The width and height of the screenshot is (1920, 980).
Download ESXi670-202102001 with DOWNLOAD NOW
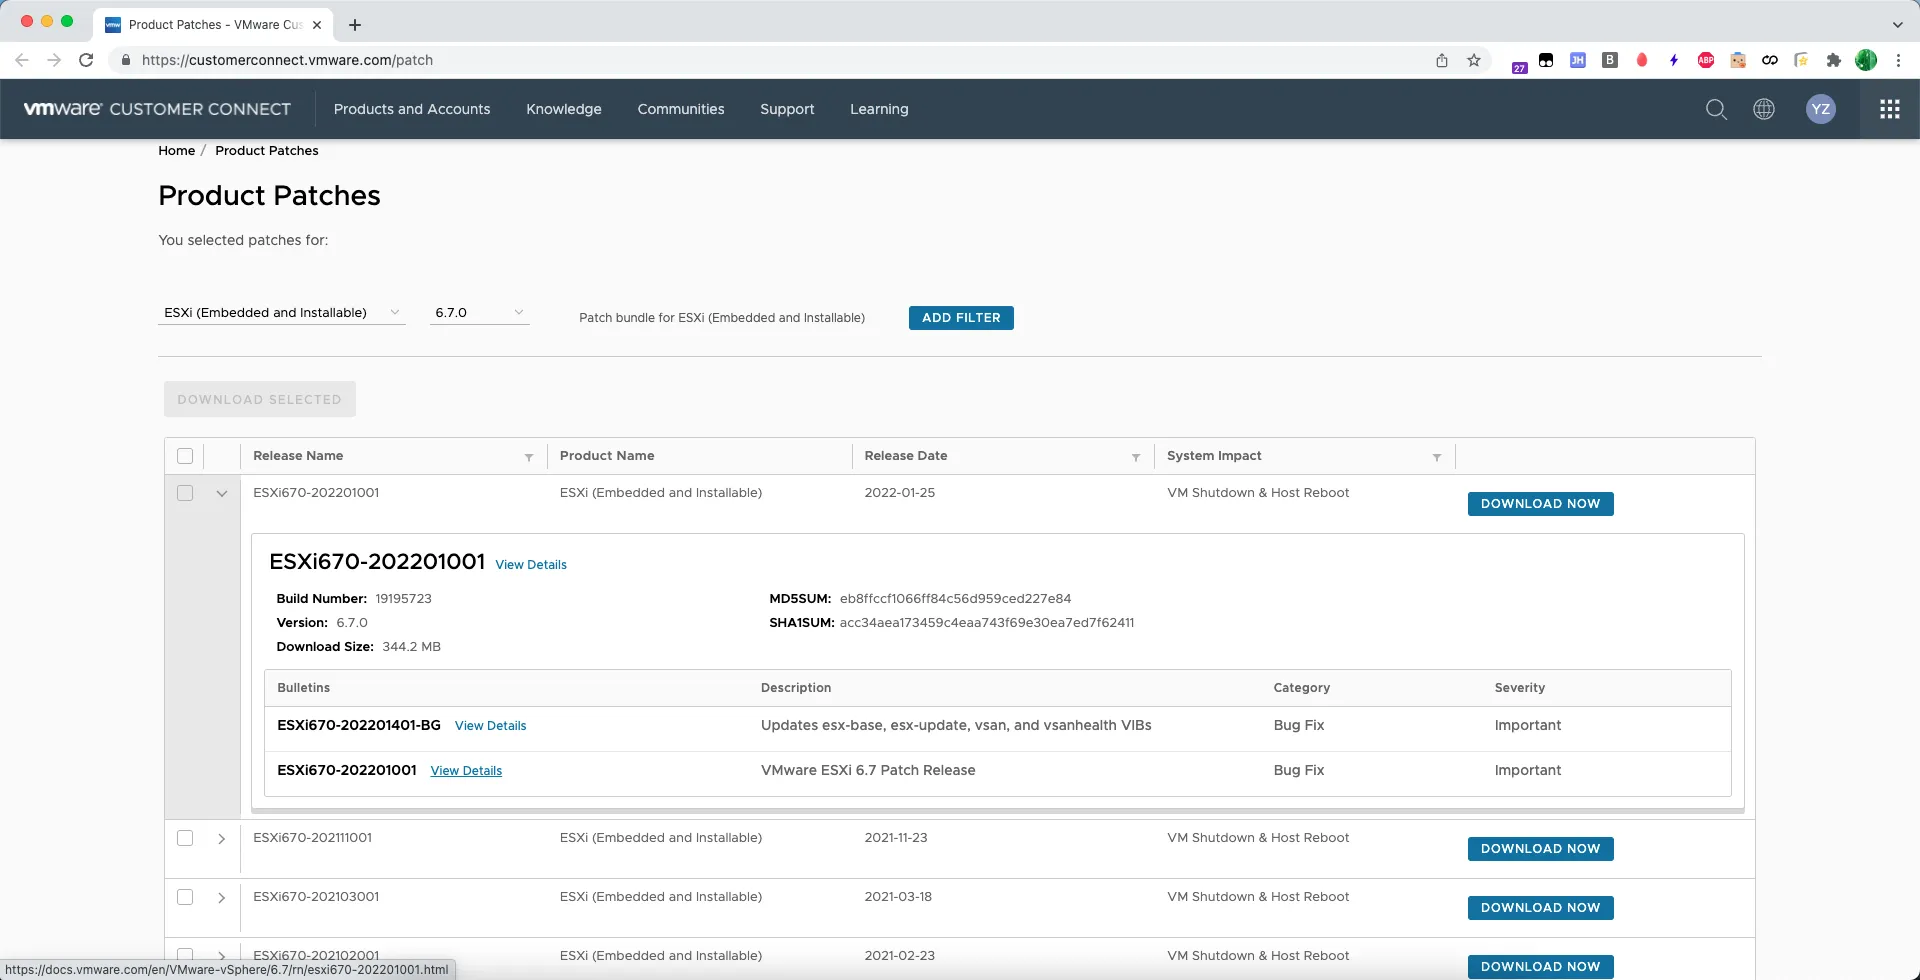(1540, 967)
